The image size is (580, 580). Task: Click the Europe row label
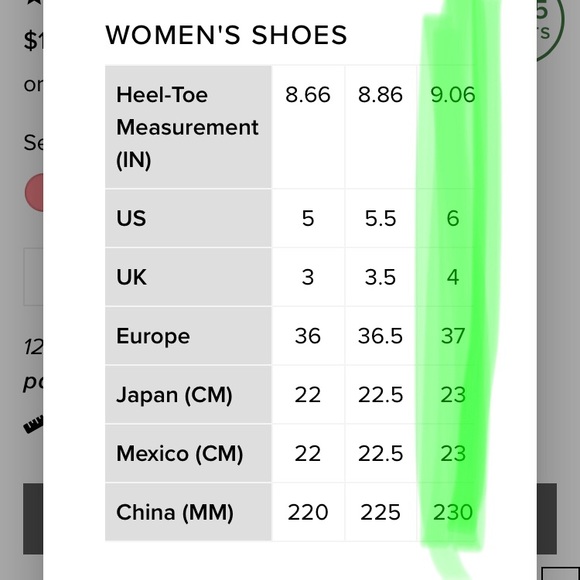click(x=153, y=336)
